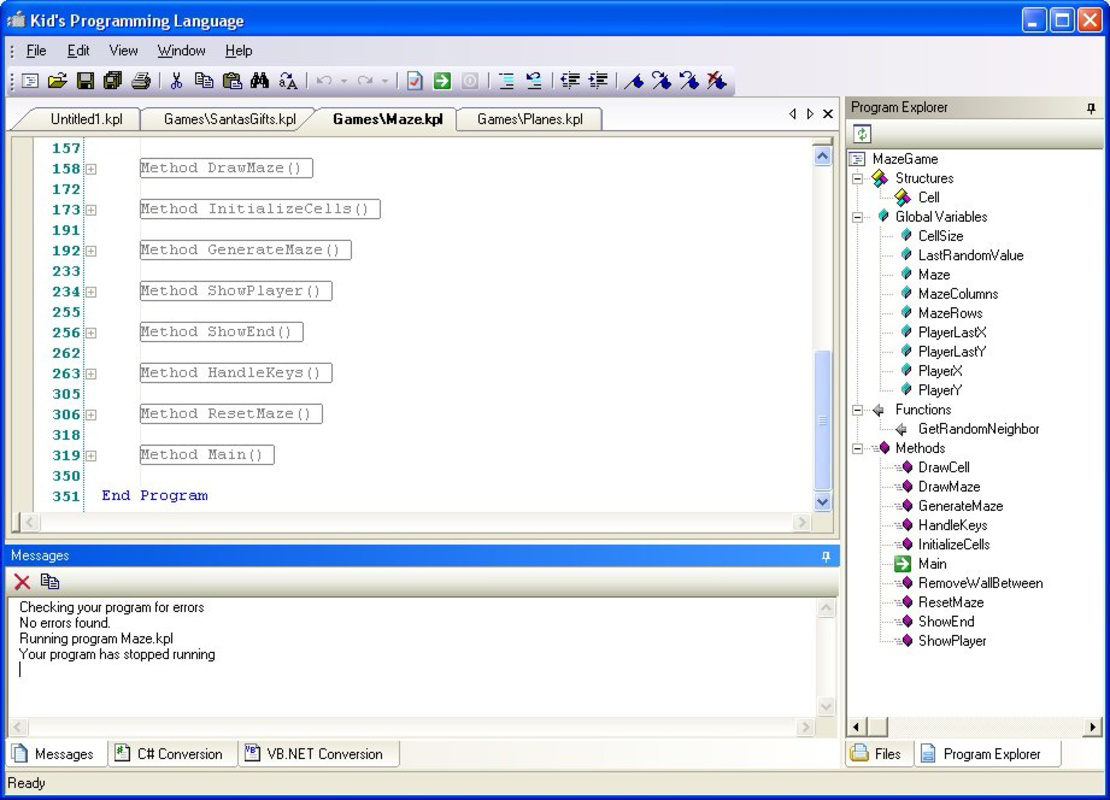This screenshot has width=1110, height=800.
Task: Pin the Messages panel
Action: [x=825, y=556]
